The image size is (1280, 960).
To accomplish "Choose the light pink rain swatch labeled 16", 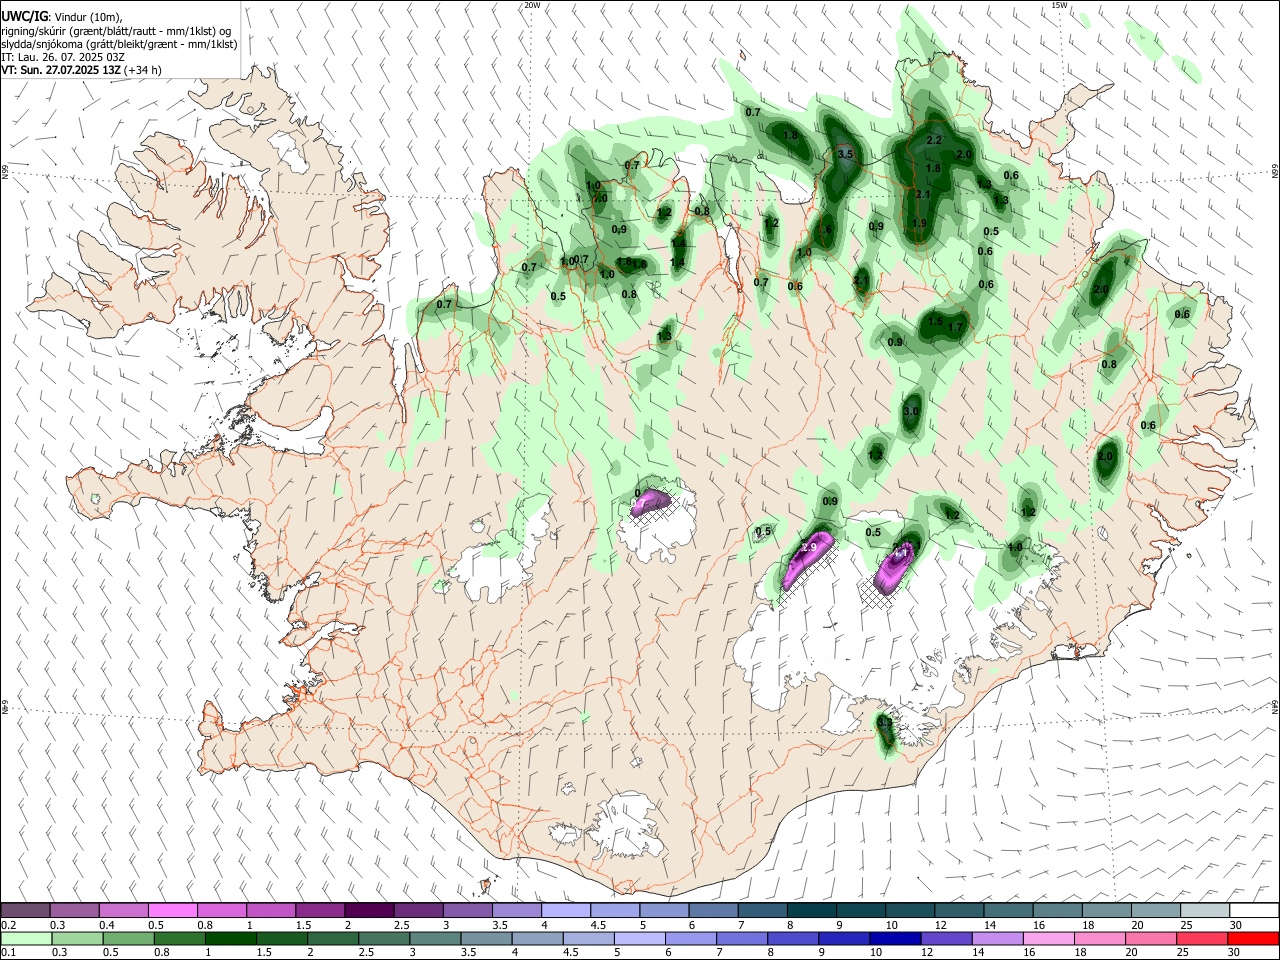I will pos(1048,939).
